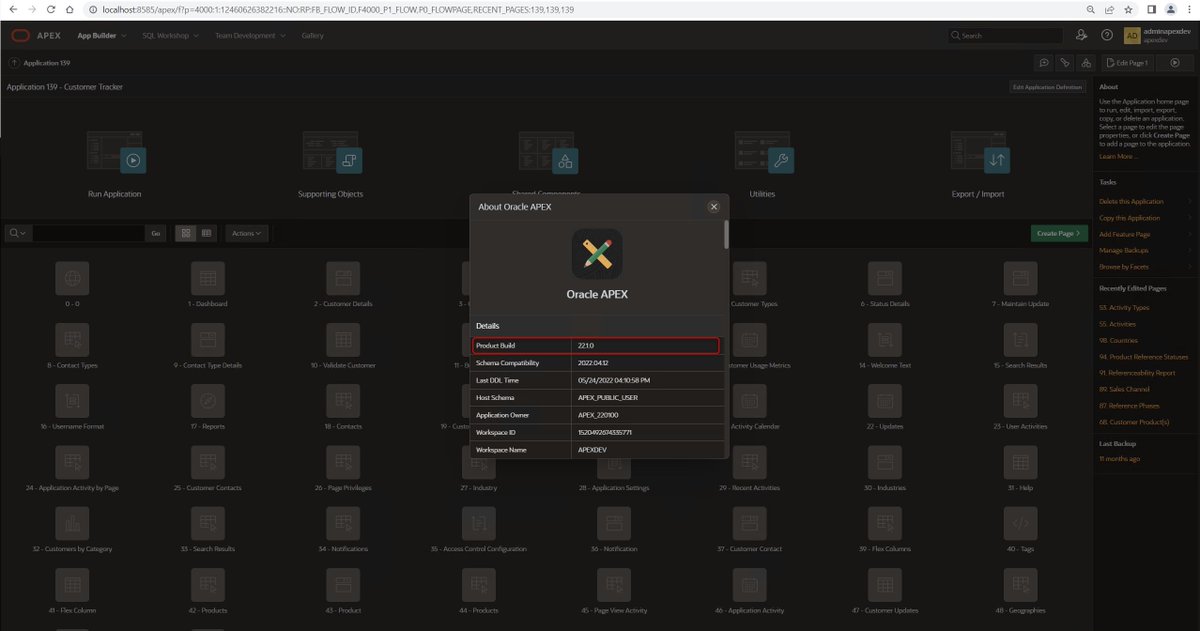The image size is (1200, 631).
Task: Open the 16 - Username Format page icon
Action: click(x=72, y=400)
